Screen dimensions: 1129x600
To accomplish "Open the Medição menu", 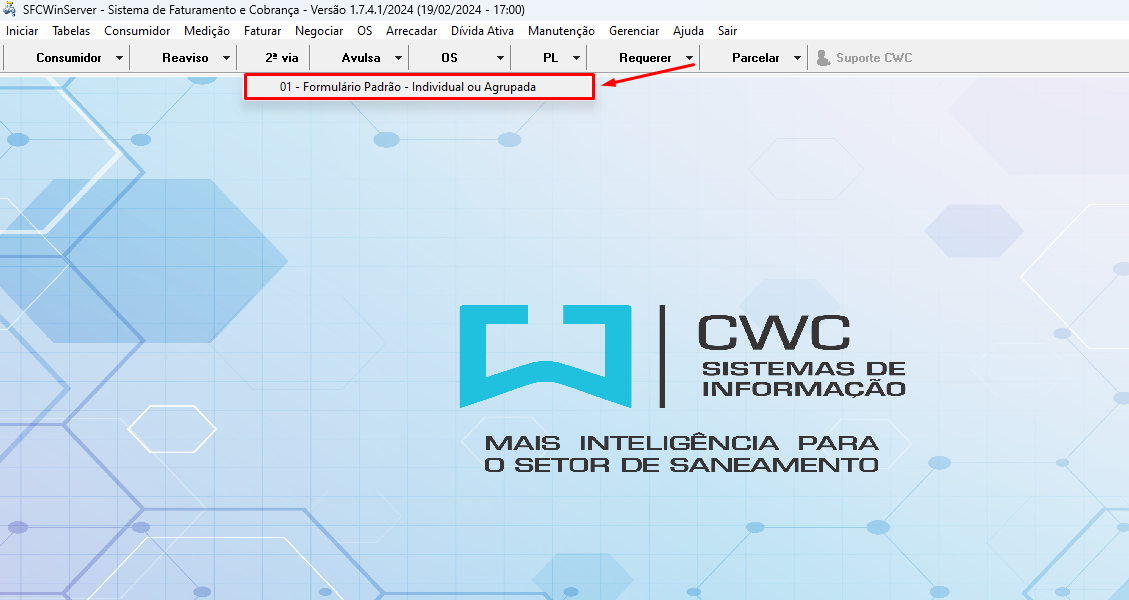I will coord(207,31).
